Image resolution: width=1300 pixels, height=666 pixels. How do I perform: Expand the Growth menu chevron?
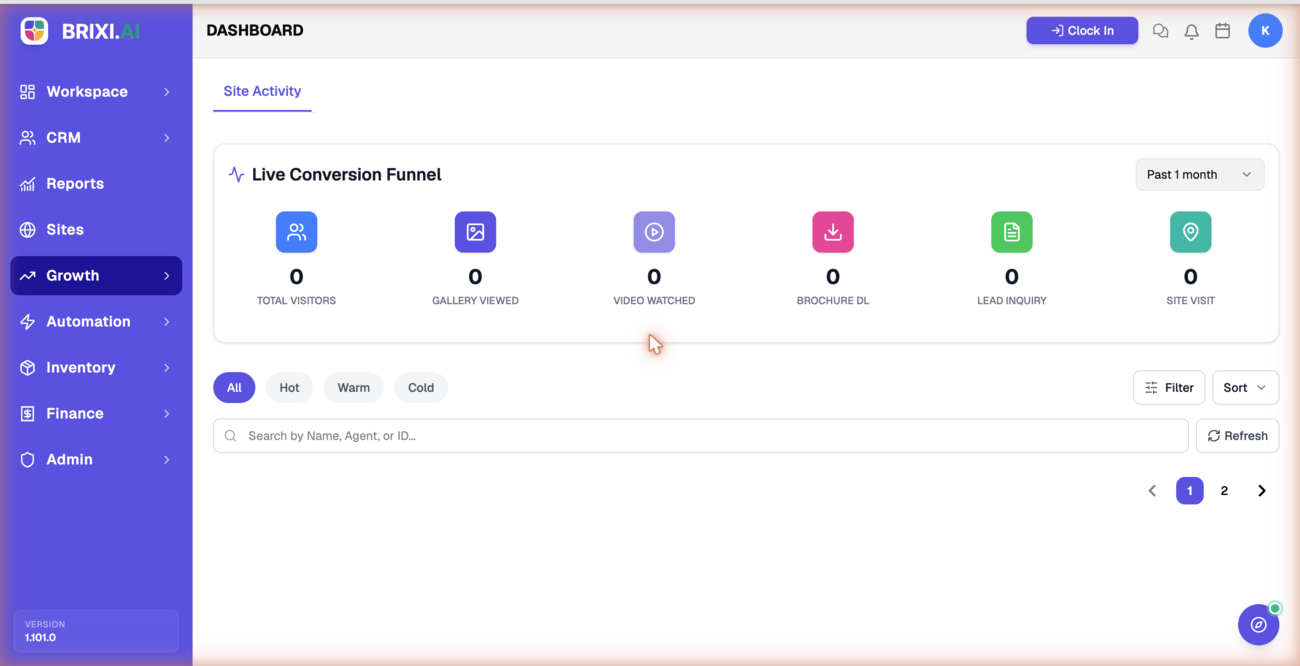point(167,276)
